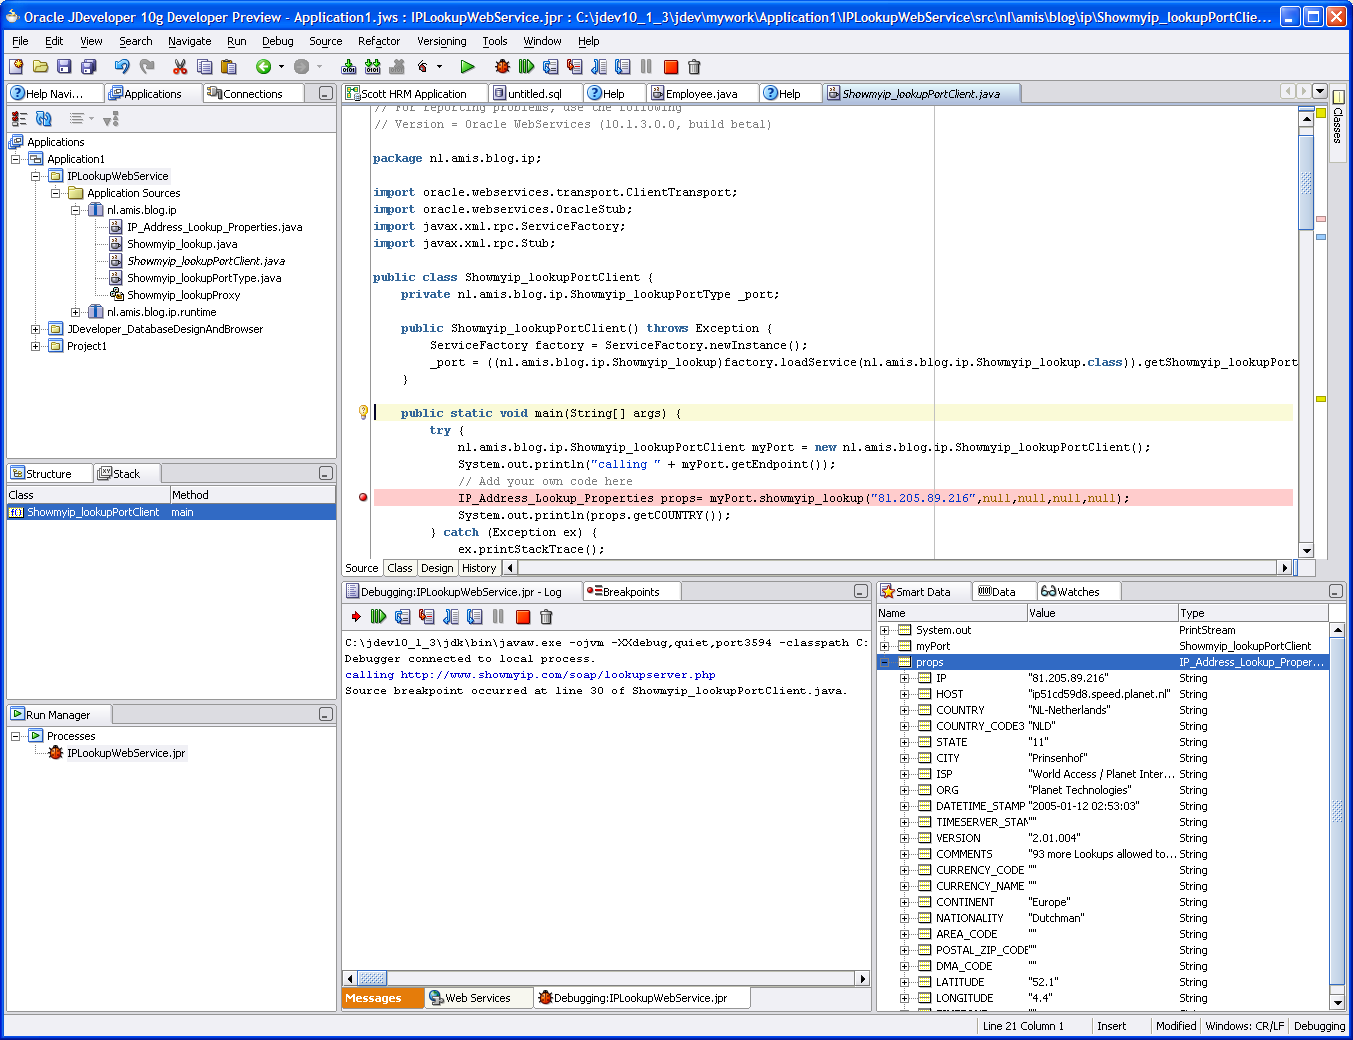Start debugging with the red bug icon
1353x1040 pixels.
pyautogui.click(x=502, y=67)
